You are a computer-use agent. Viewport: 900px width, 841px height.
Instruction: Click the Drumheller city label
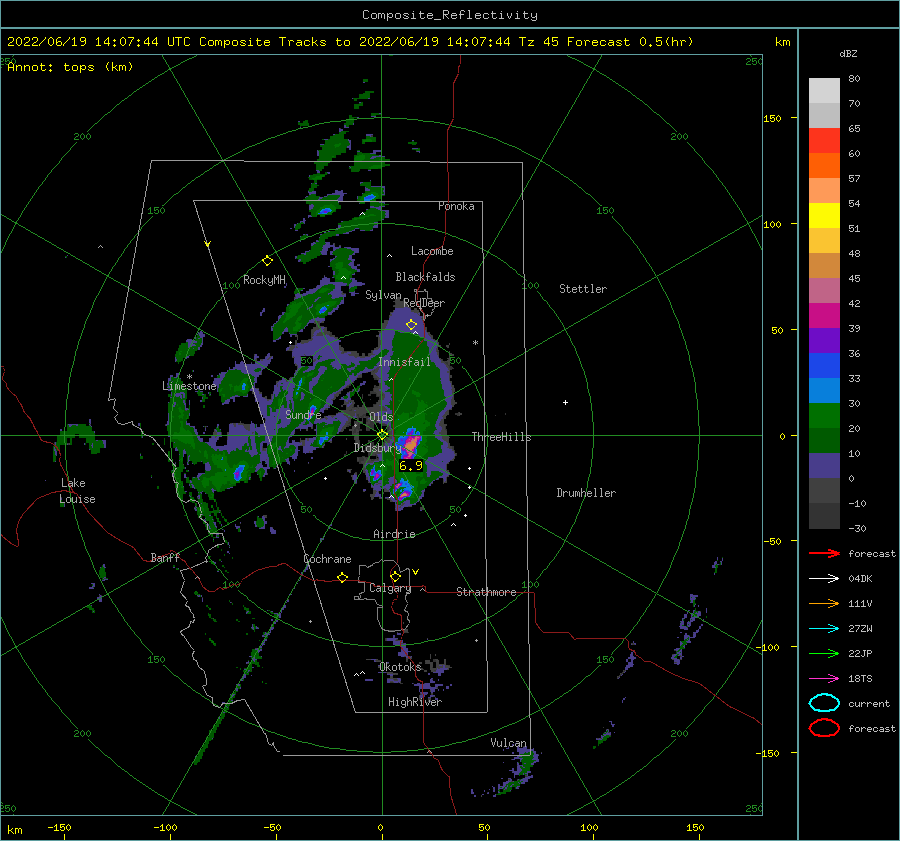[x=586, y=493]
